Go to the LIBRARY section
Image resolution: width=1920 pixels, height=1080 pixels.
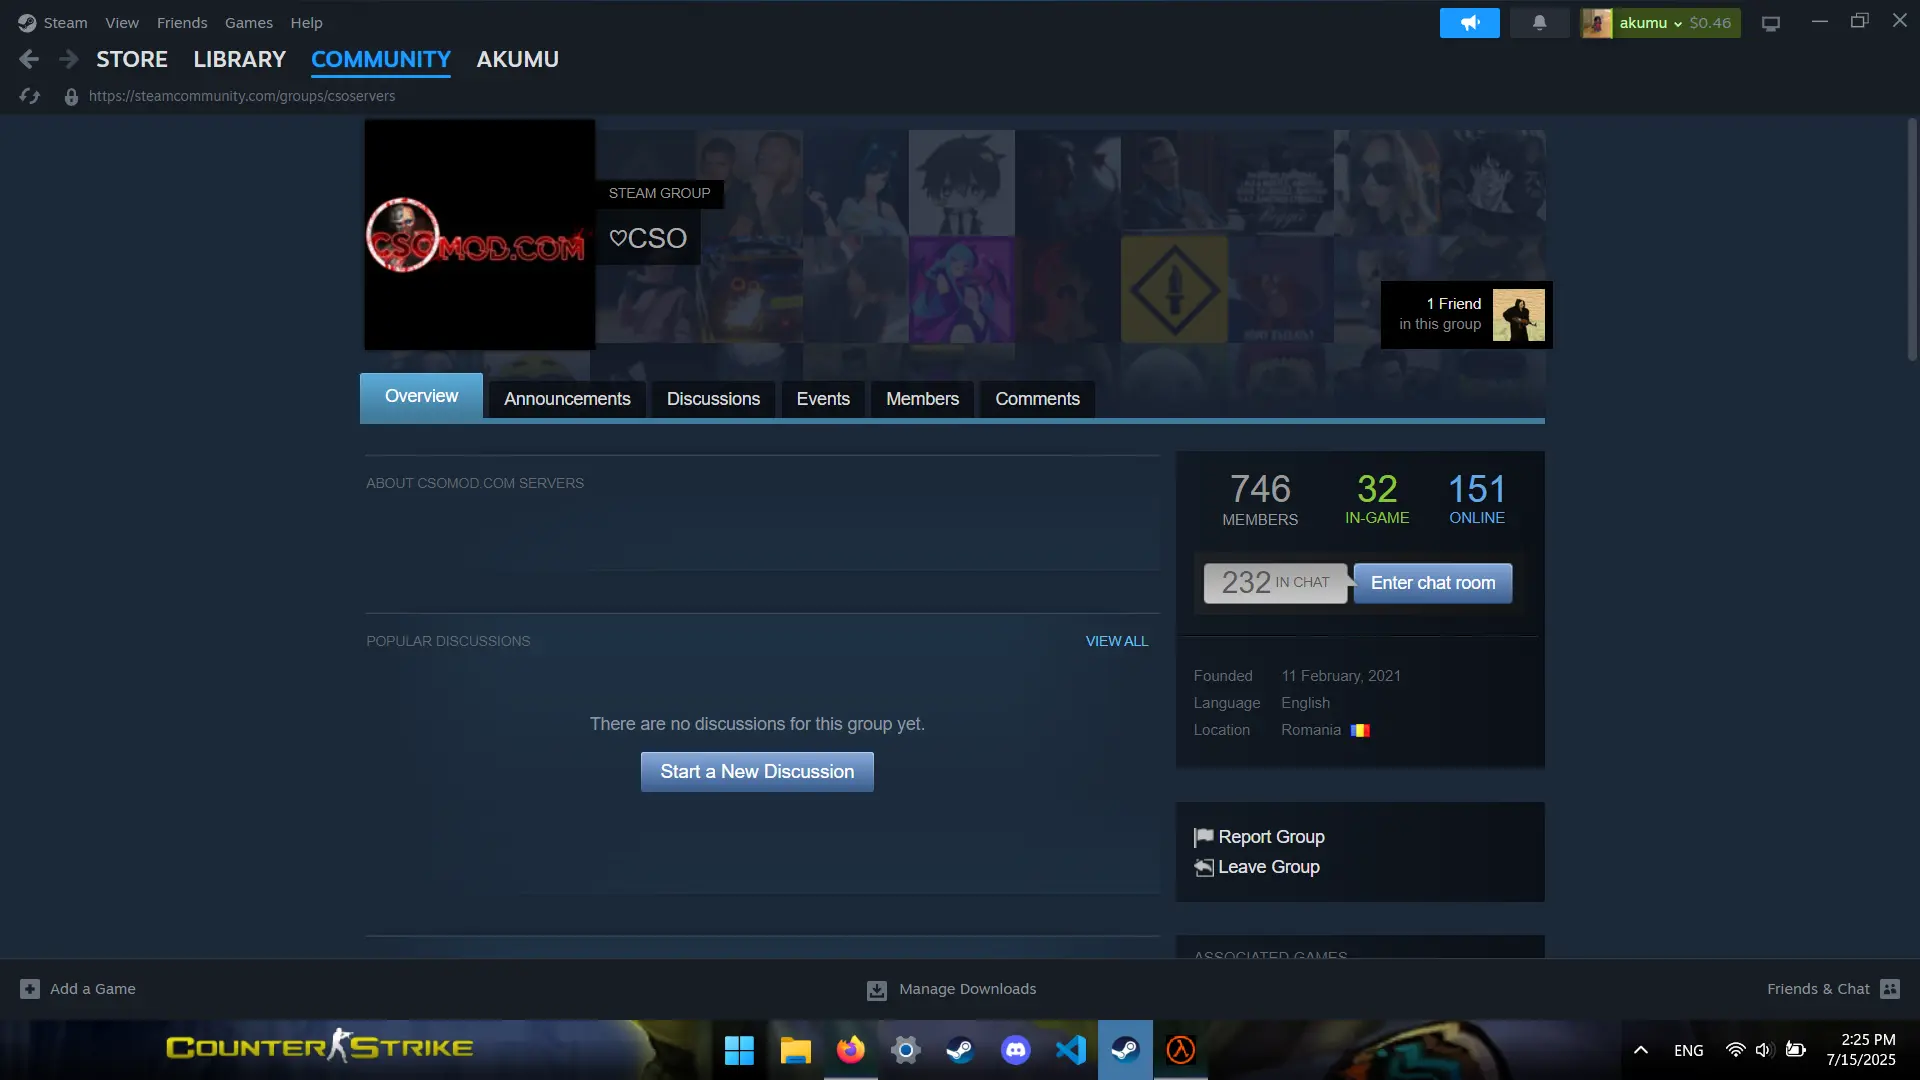pos(240,60)
